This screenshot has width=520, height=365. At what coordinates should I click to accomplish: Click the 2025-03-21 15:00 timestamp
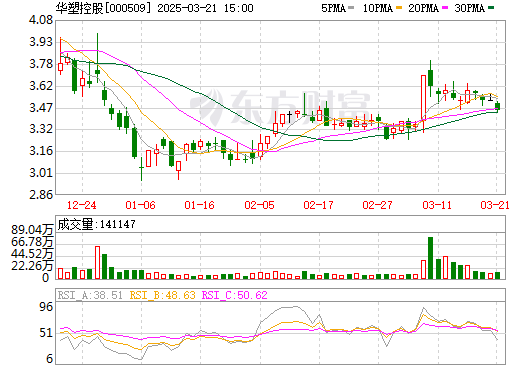click(205, 8)
